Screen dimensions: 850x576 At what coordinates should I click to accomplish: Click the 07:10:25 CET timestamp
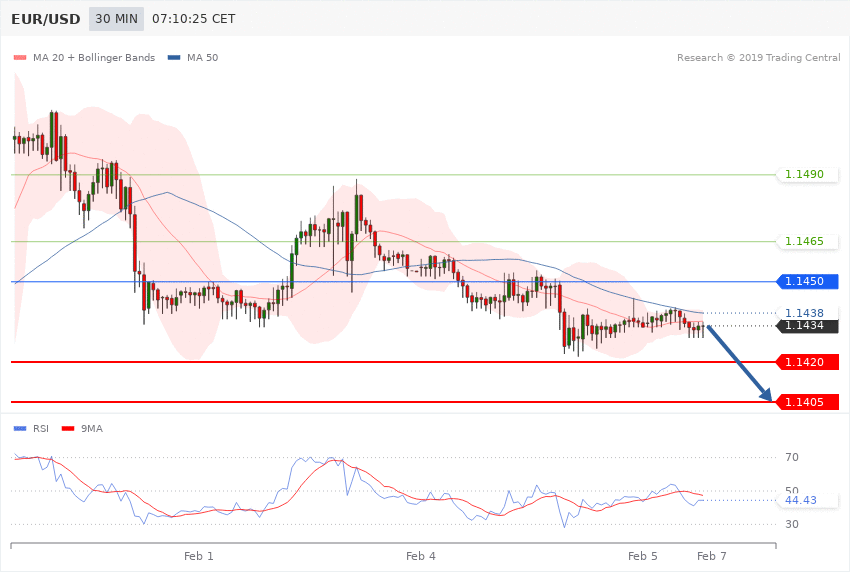[194, 19]
